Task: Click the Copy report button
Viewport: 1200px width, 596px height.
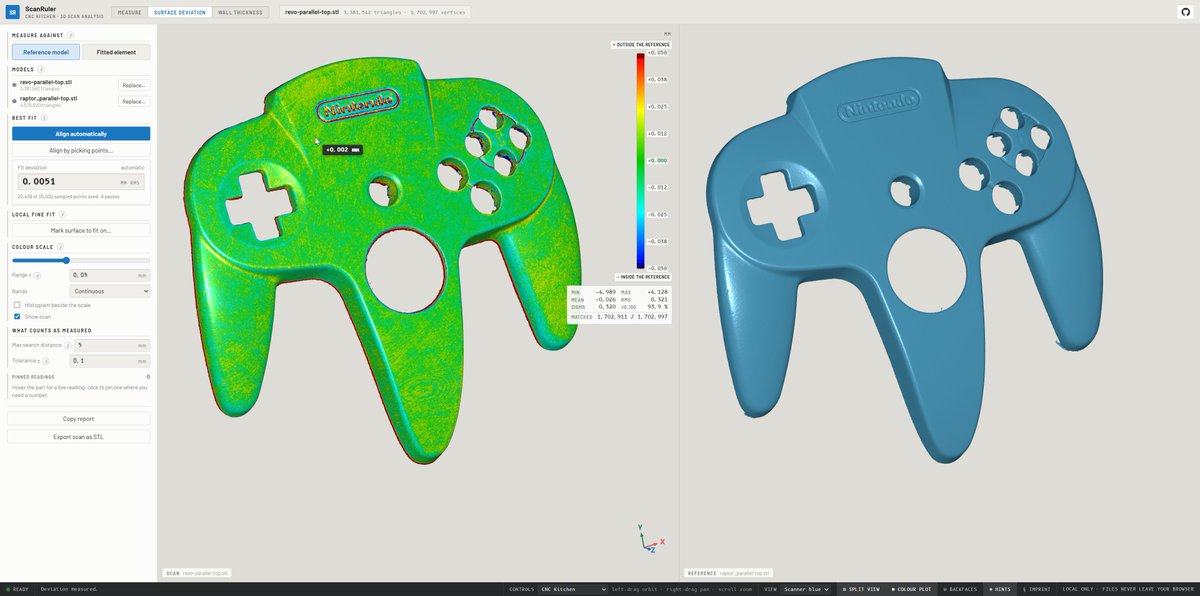Action: point(79,418)
